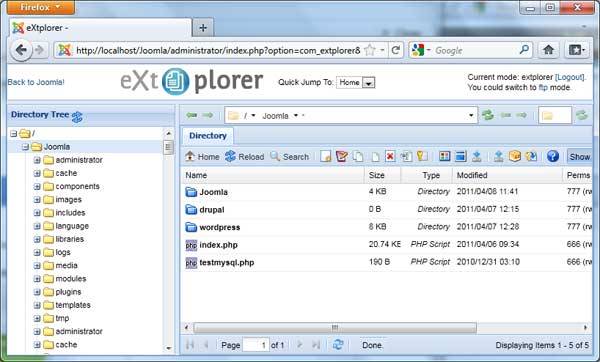The image size is (600, 362).
Task: Click the Change permissions key icon
Action: point(422,156)
